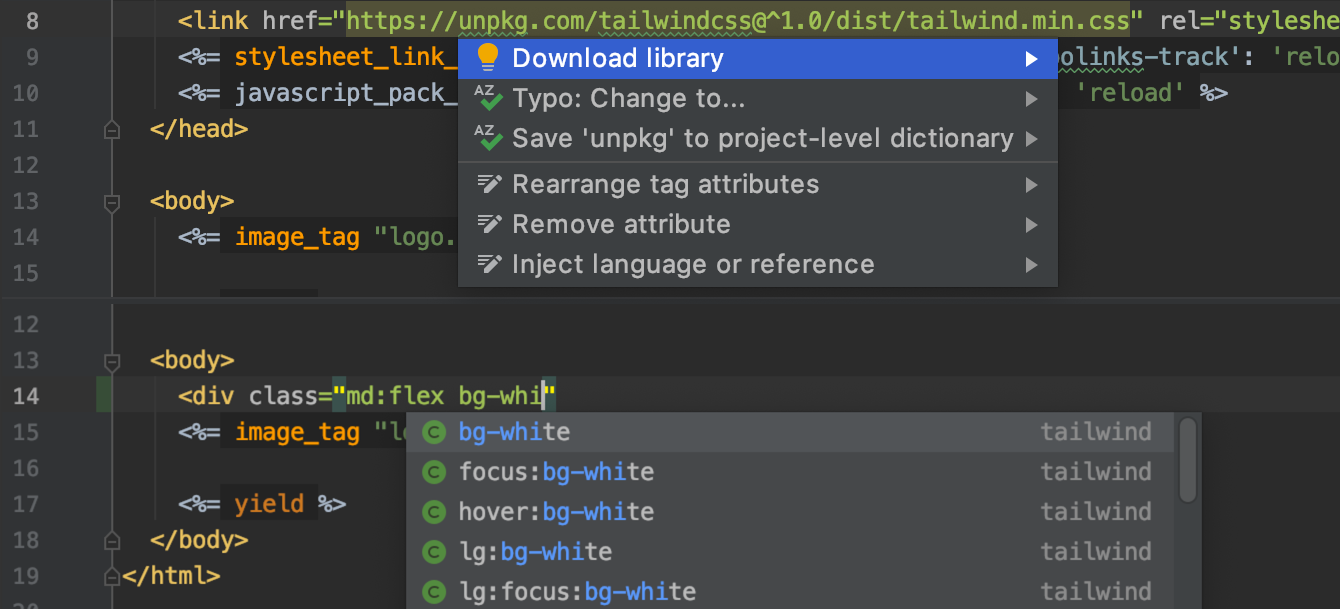Fold the body tag on line 13 upper editor
The height and width of the screenshot is (609, 1340).
(111, 202)
